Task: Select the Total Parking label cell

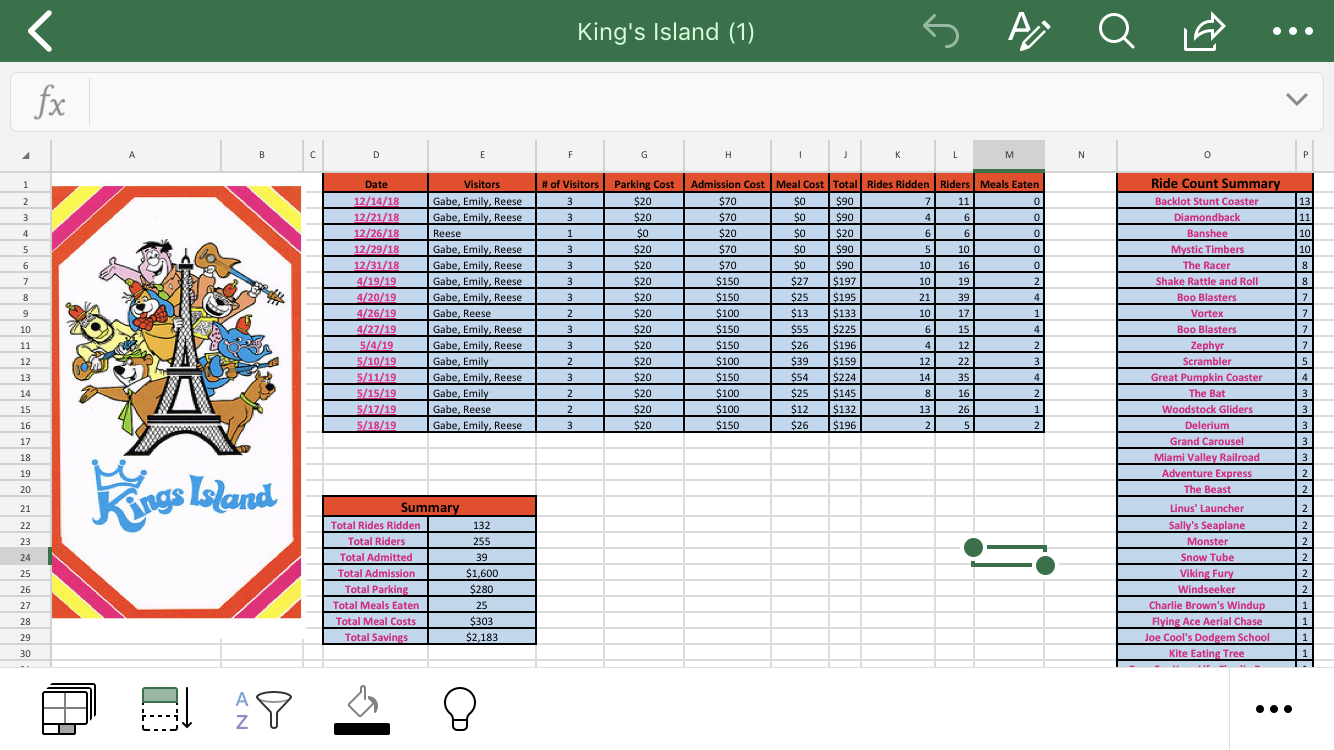Action: coord(376,589)
